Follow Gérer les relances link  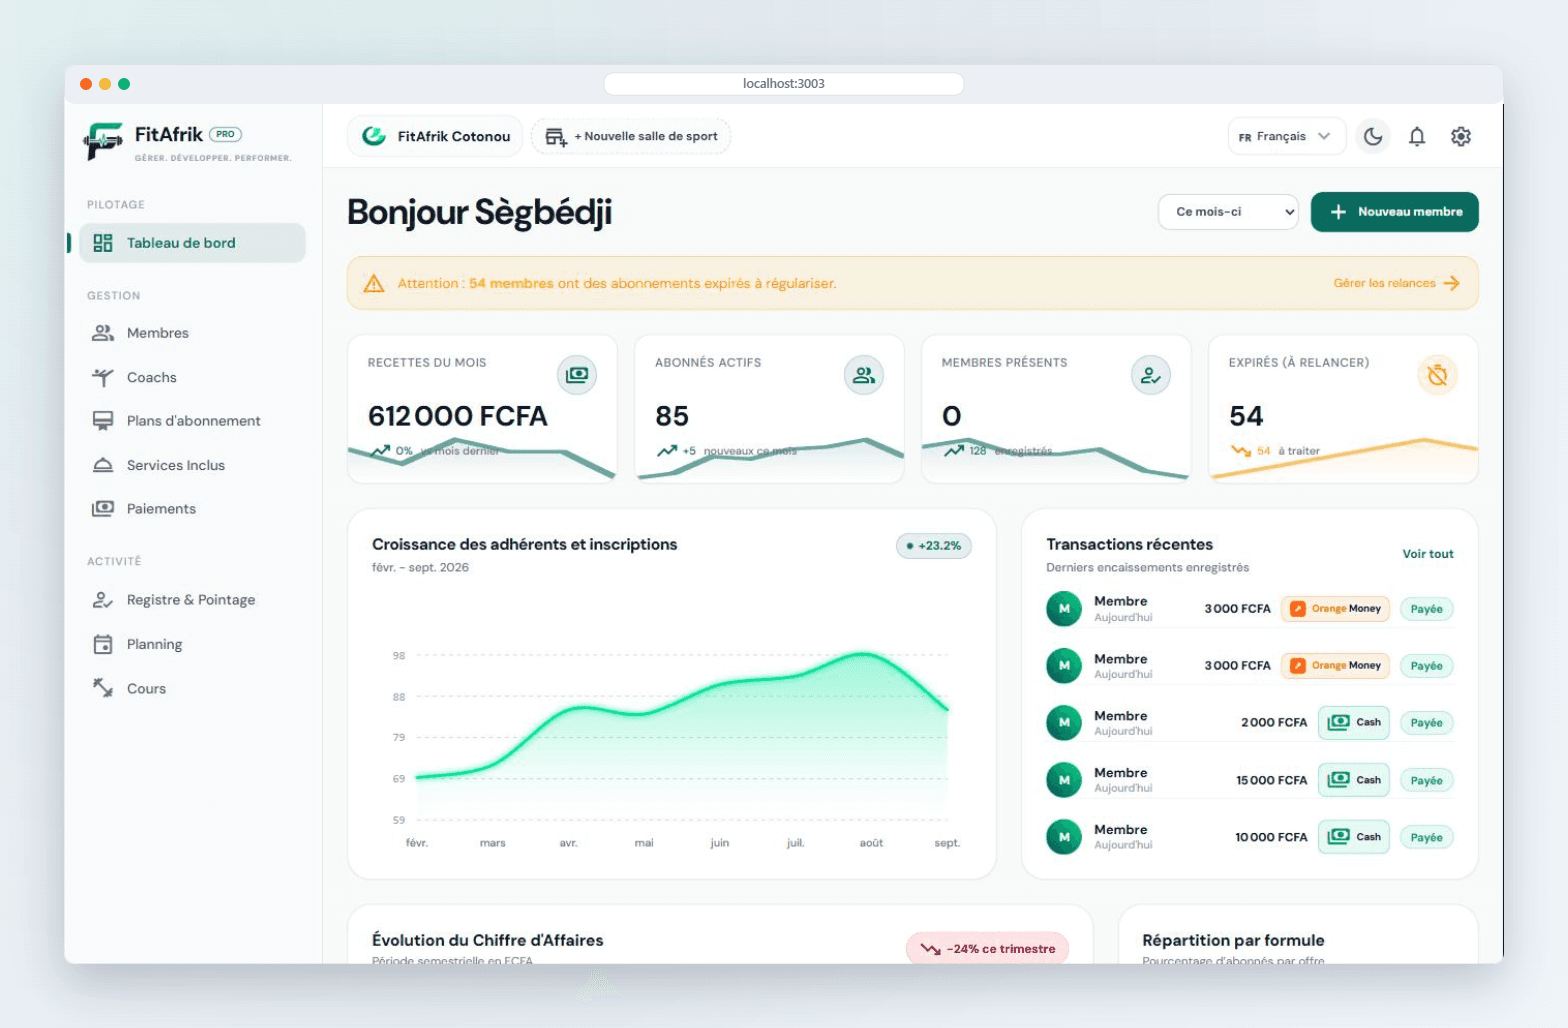pos(1396,283)
